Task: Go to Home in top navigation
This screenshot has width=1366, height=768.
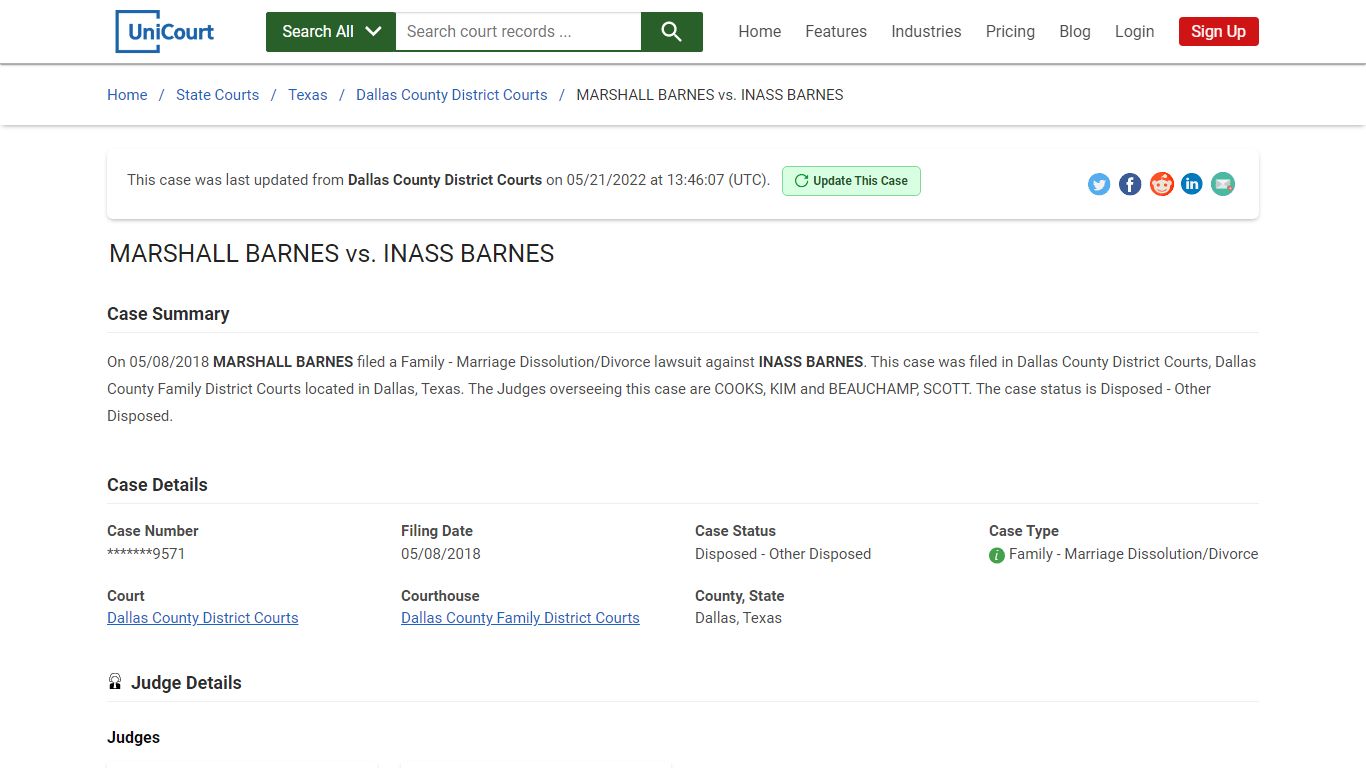Action: pos(760,31)
